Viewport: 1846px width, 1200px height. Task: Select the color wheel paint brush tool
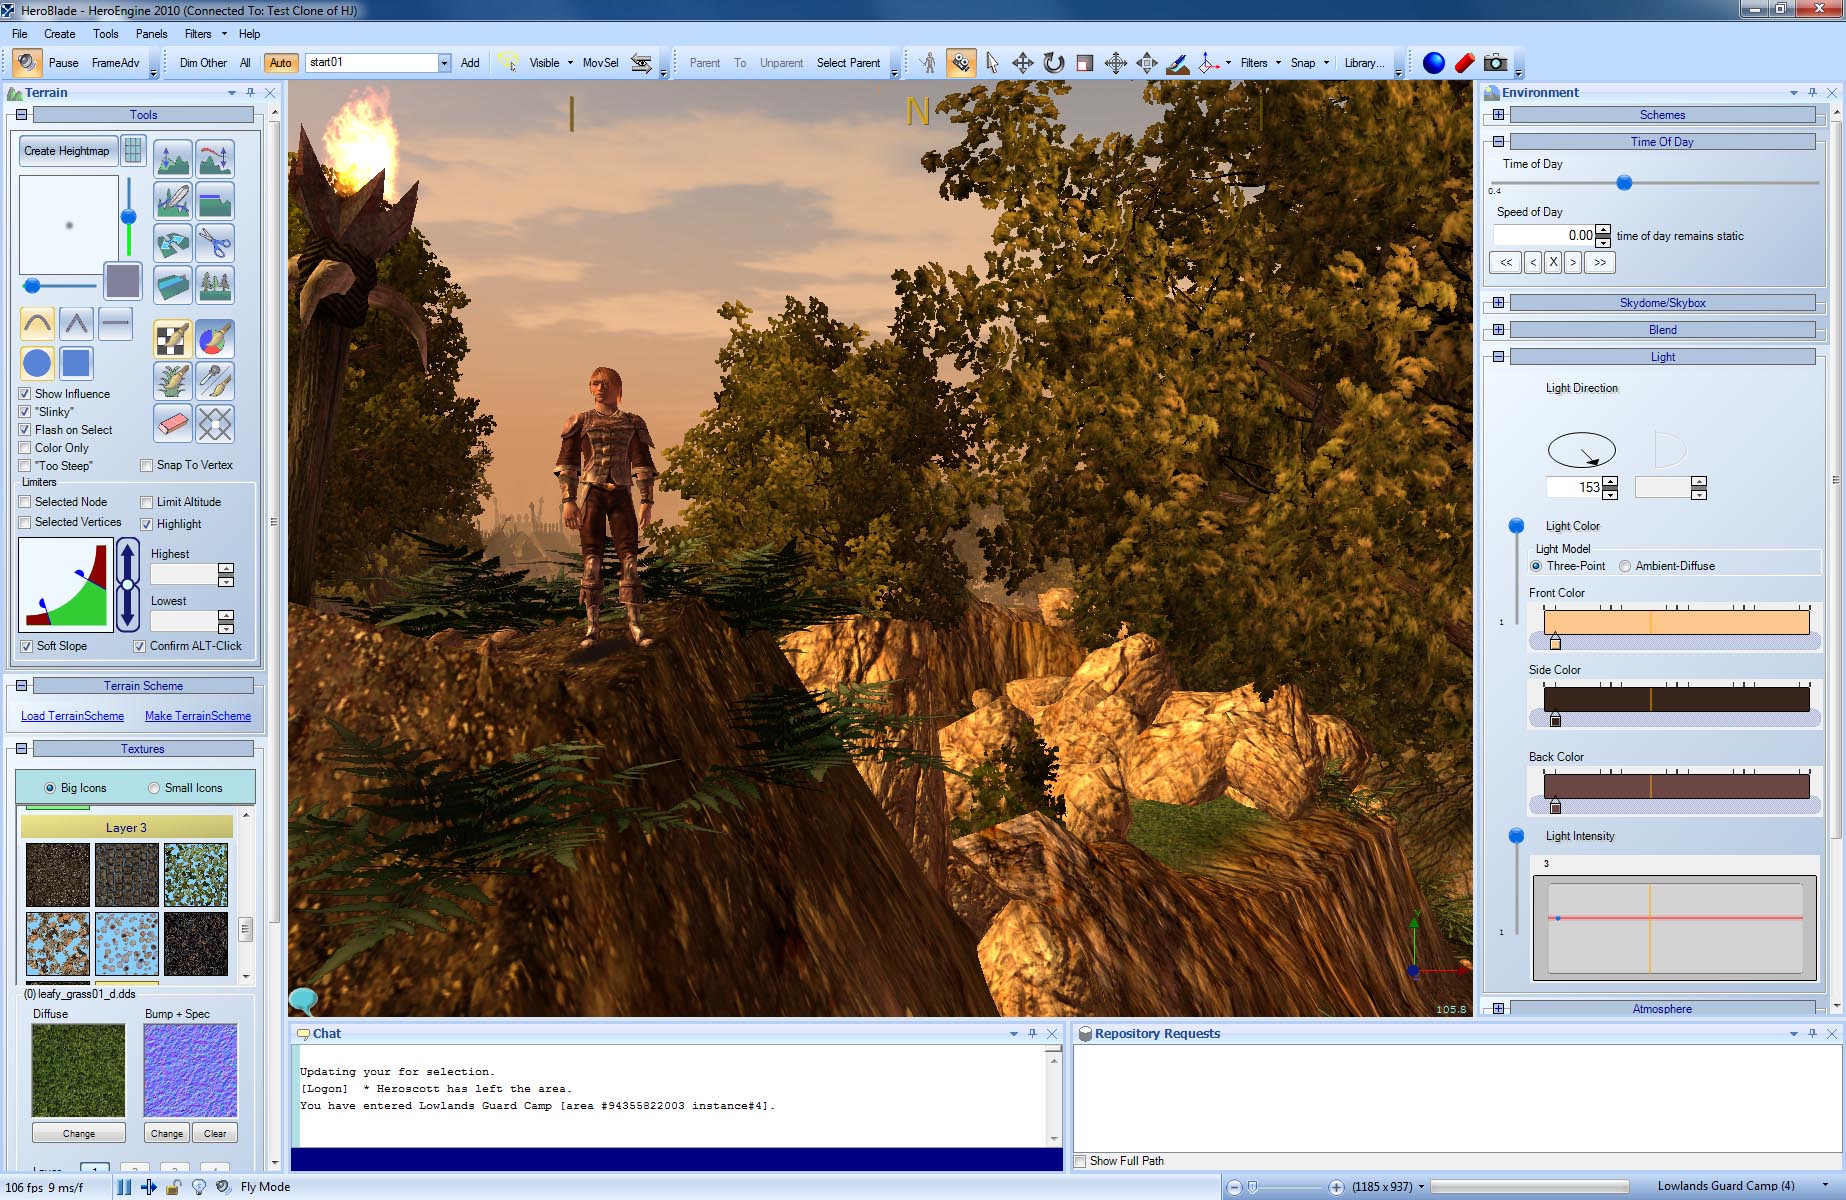215,339
